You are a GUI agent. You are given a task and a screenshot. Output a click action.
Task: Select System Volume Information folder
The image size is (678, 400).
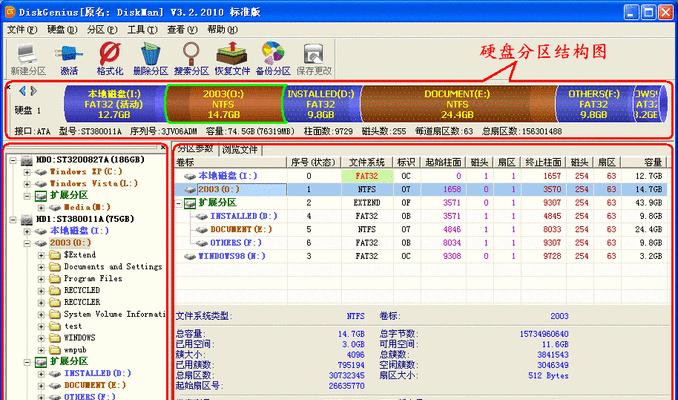[x=114, y=314]
